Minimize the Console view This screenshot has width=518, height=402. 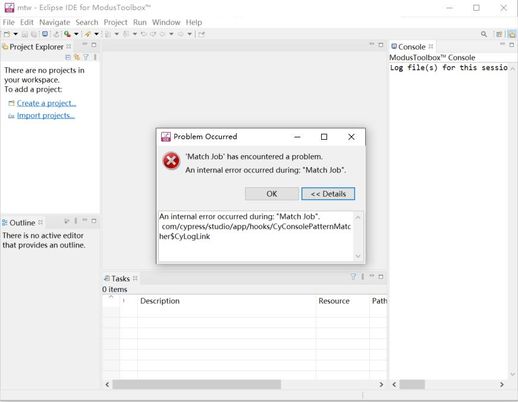click(x=502, y=44)
